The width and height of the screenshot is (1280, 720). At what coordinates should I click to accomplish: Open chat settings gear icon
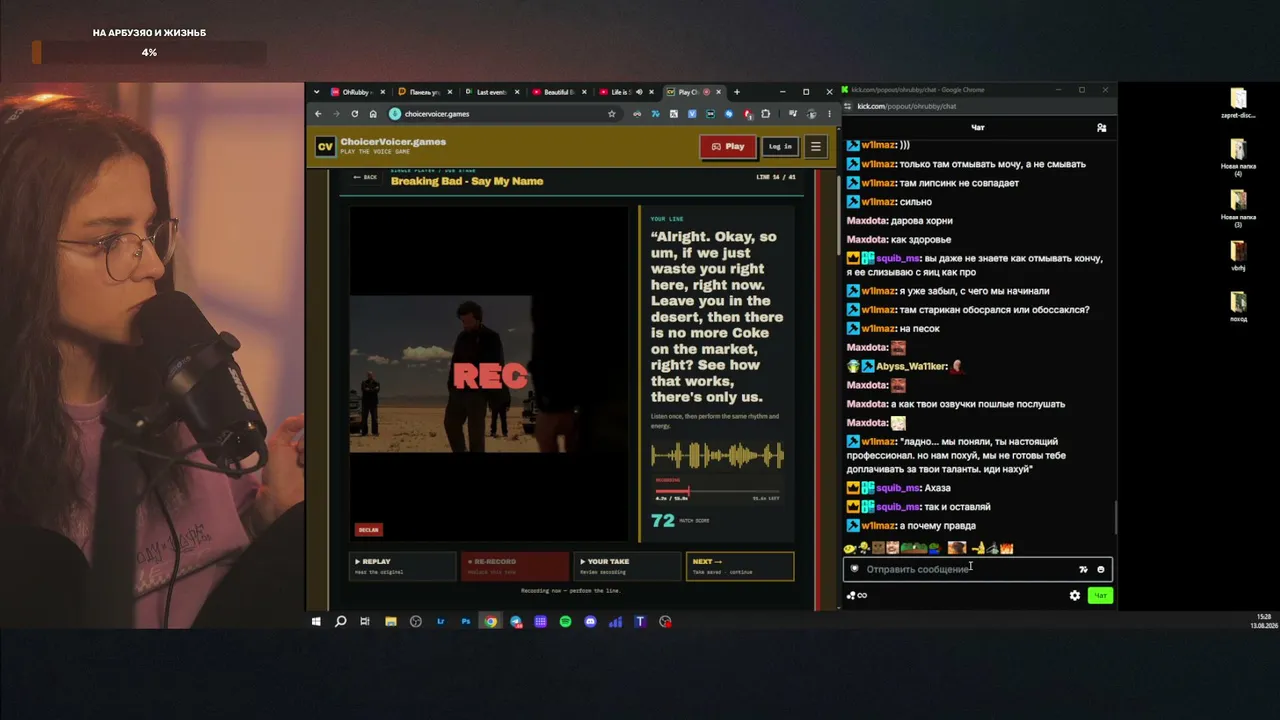click(x=1075, y=595)
